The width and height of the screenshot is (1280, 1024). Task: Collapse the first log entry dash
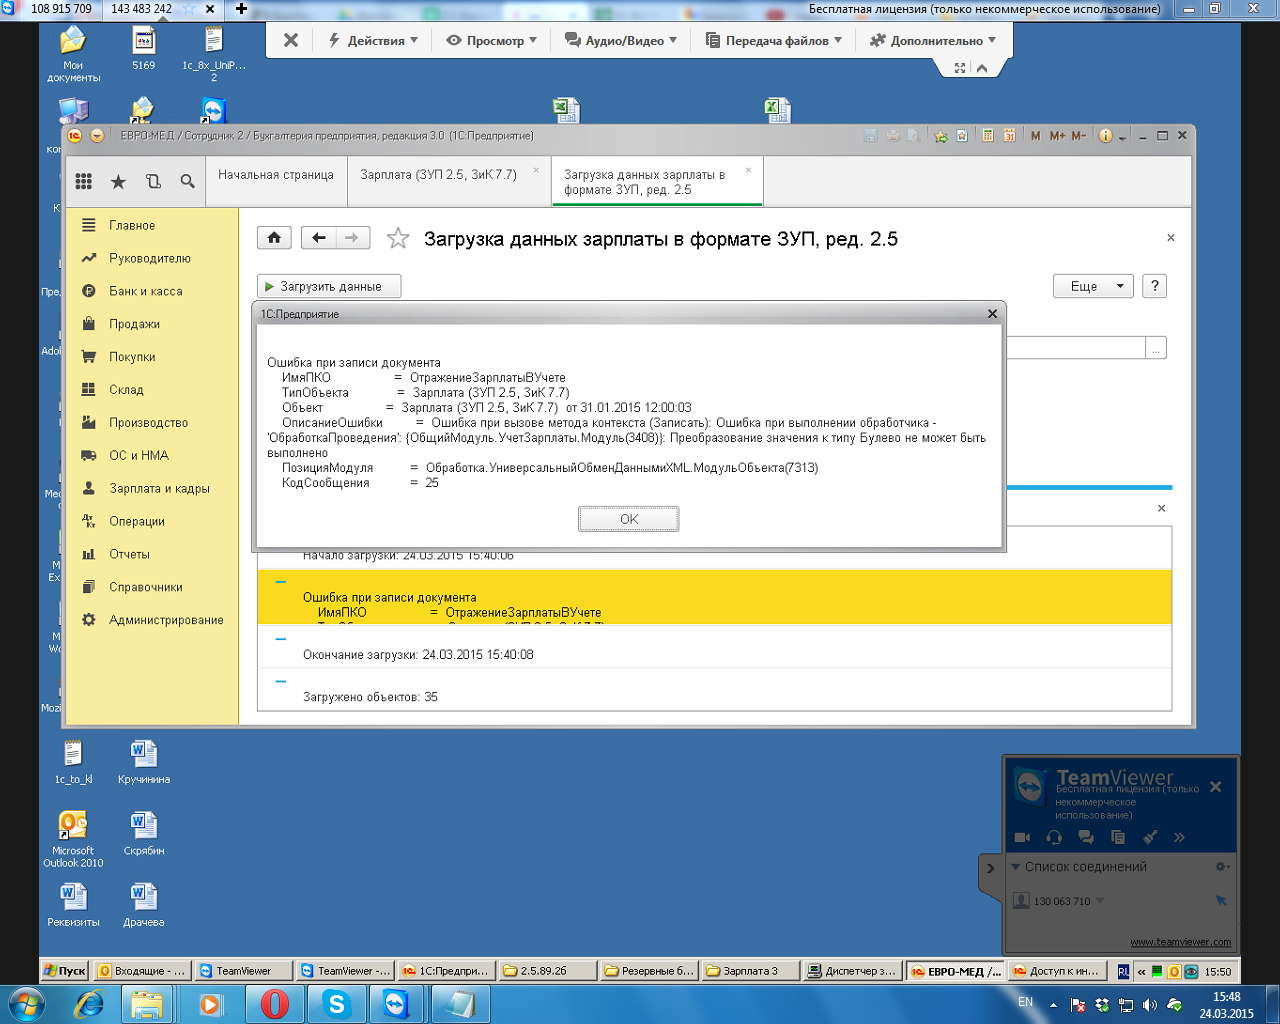(280, 582)
